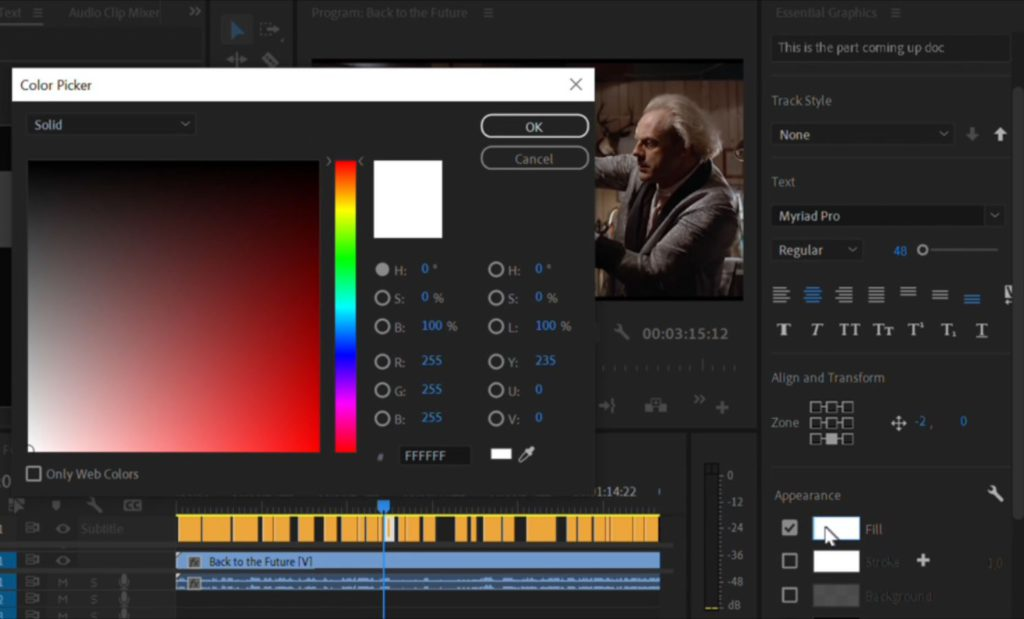The width and height of the screenshot is (1024, 619).
Task: Apply faux italic text style
Action: 816,330
